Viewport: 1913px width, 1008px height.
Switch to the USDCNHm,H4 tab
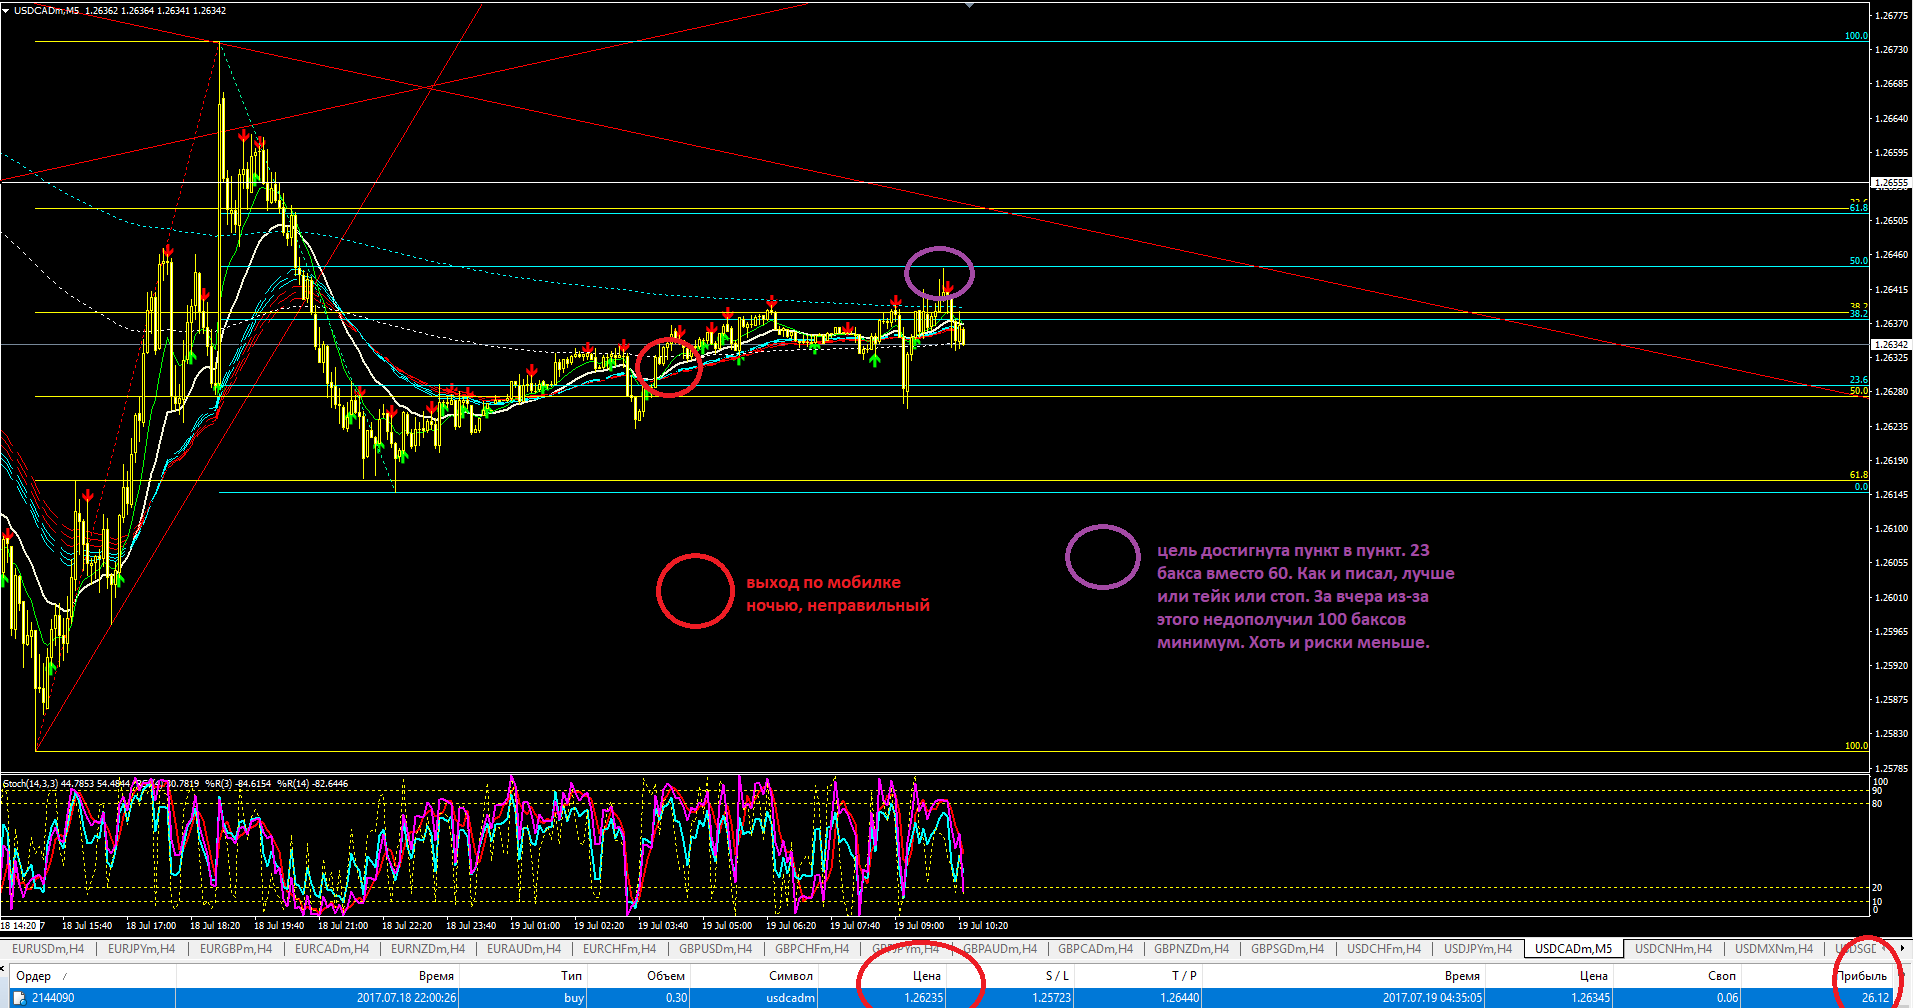1673,949
